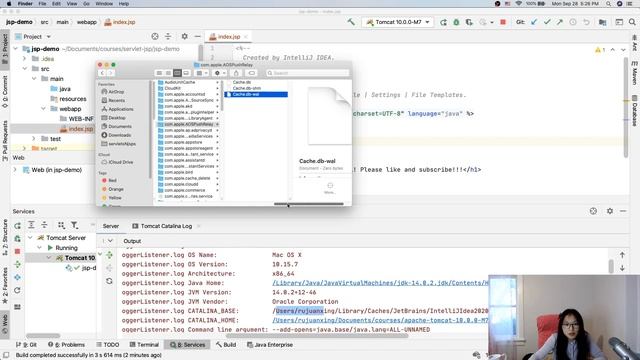Open the CATALINA_HOME path link

click(380, 320)
